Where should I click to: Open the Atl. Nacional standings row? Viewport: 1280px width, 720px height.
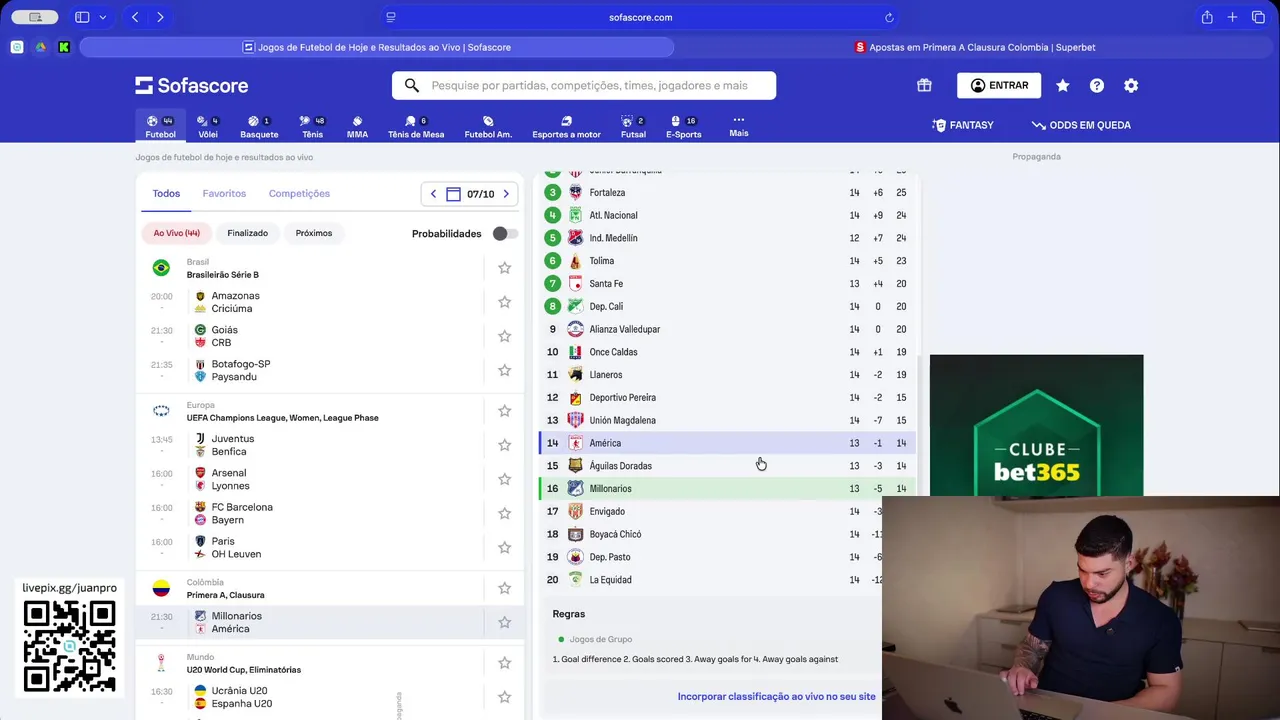click(728, 215)
